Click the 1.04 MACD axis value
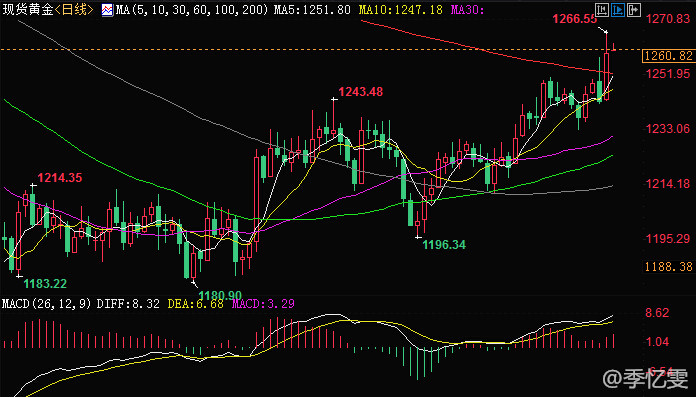Image resolution: width=696 pixels, height=397 pixels. (x=657, y=342)
